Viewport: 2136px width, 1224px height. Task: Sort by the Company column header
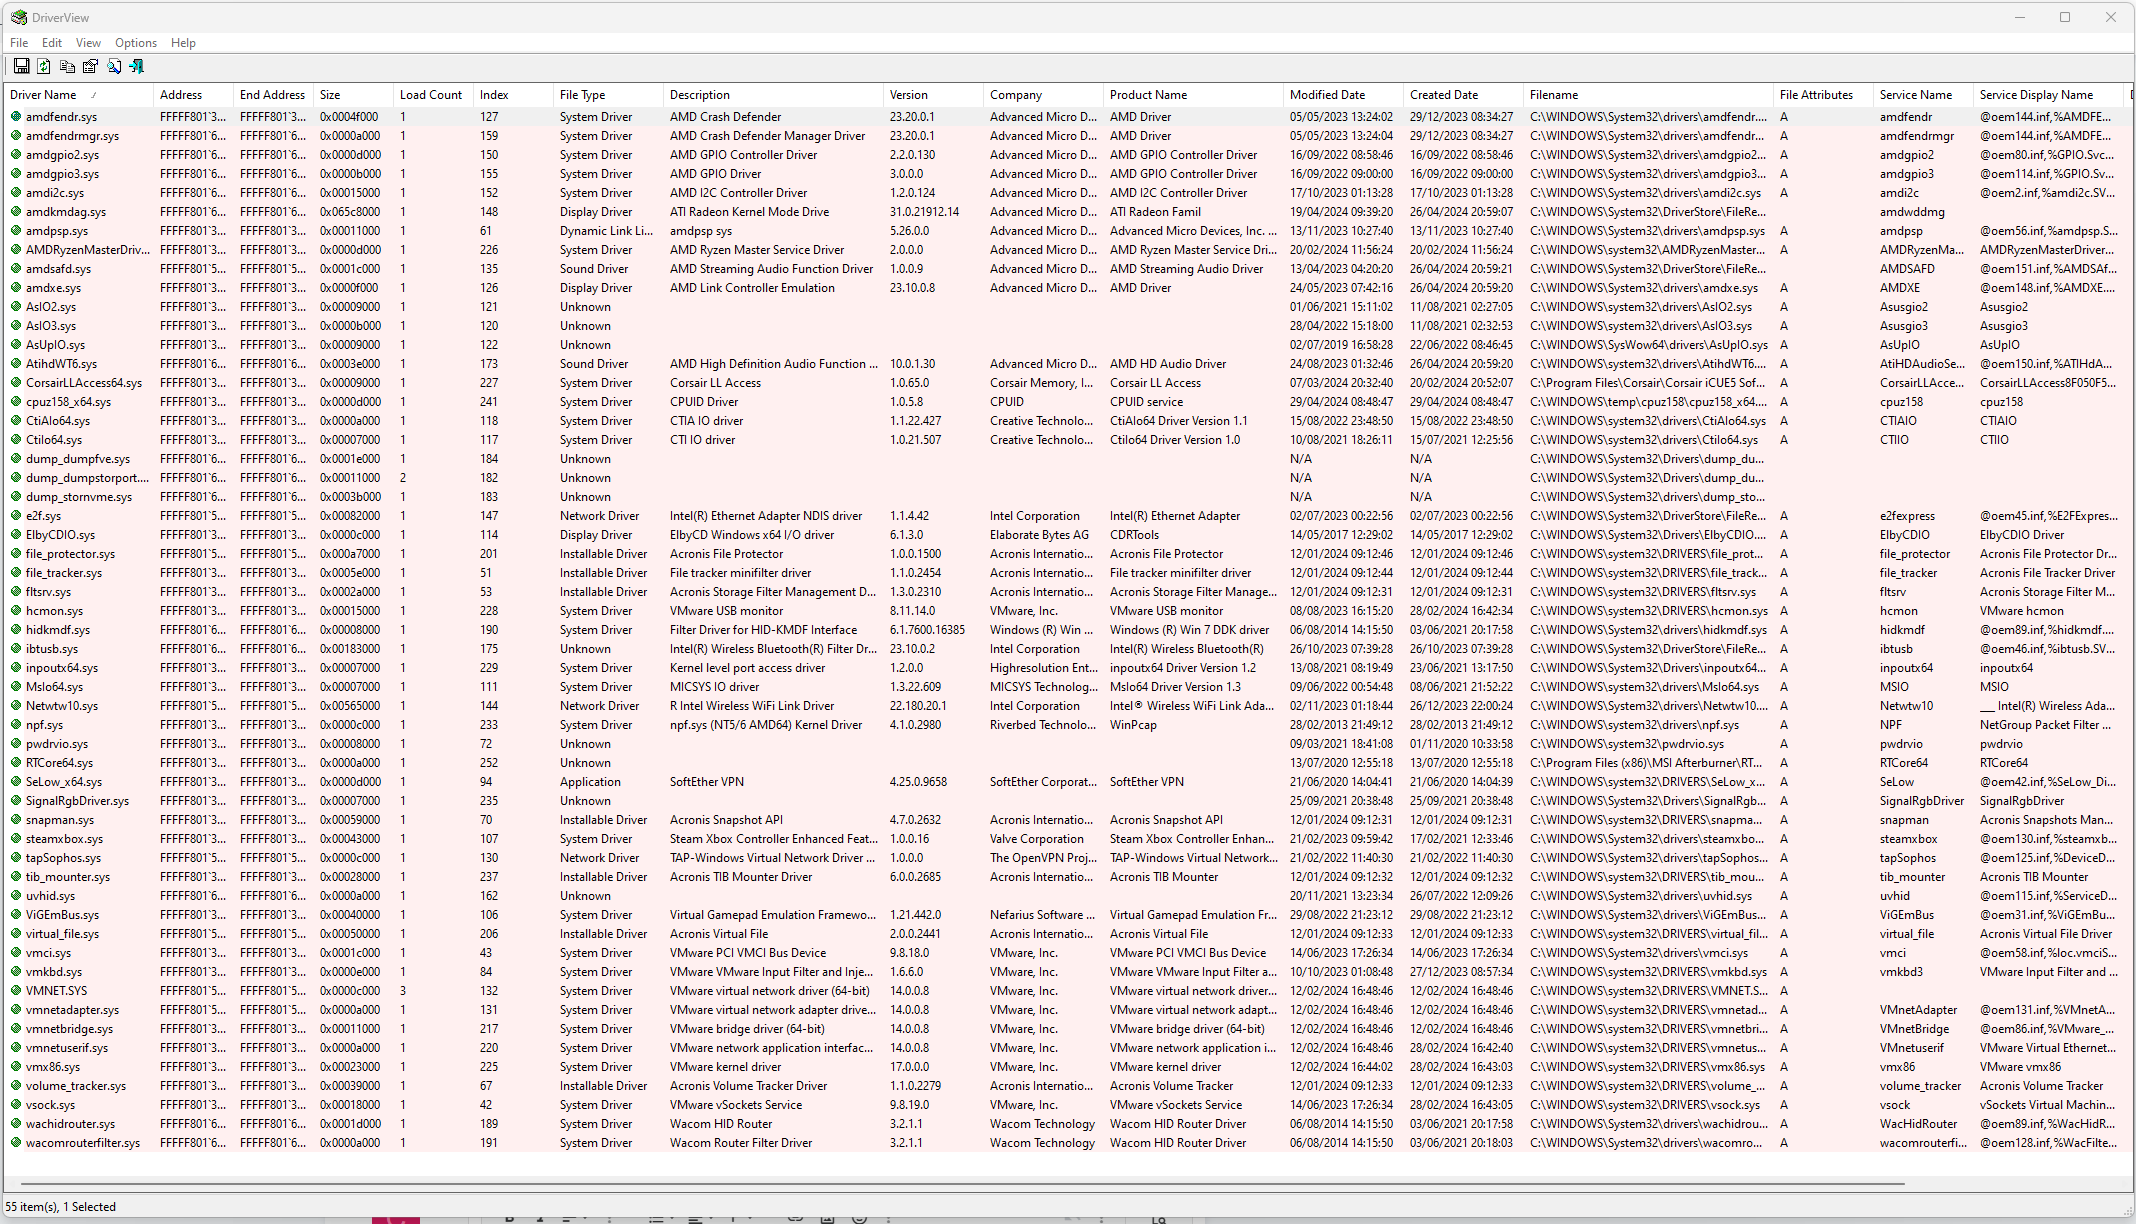click(1044, 95)
